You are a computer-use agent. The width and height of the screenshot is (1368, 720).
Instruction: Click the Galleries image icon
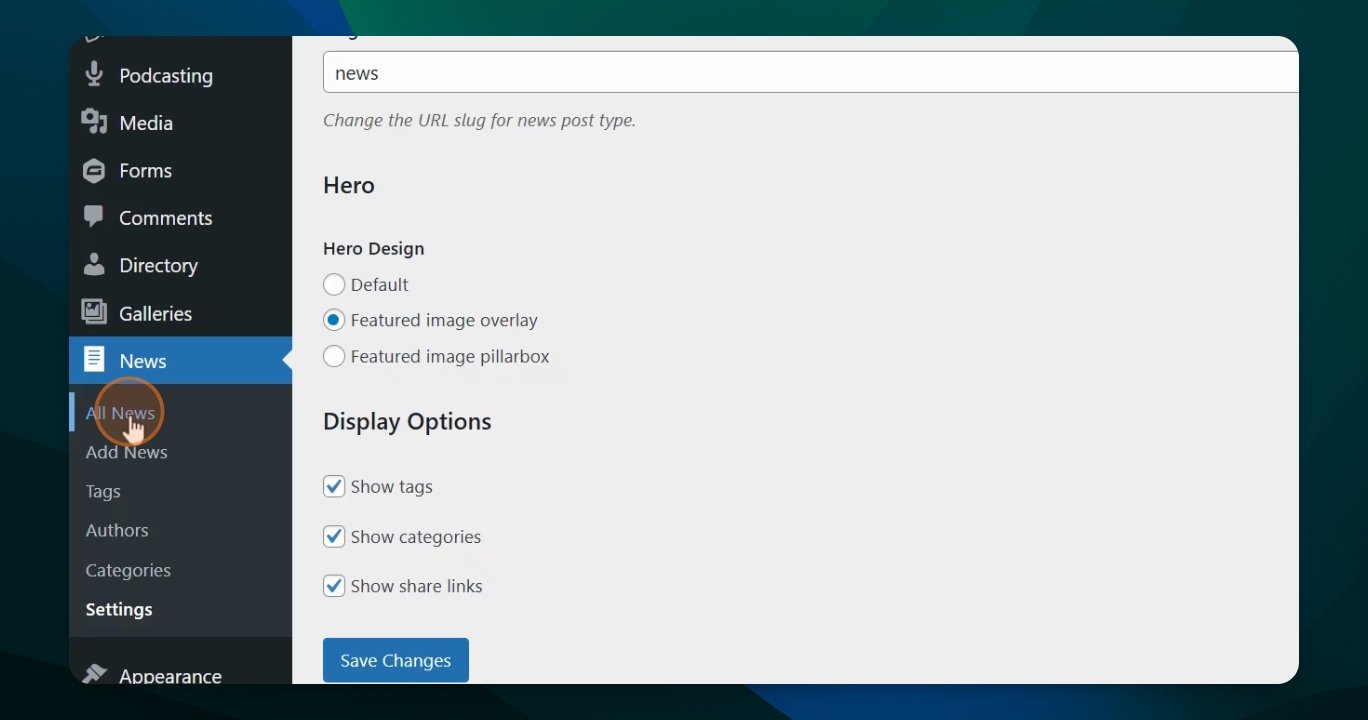94,312
